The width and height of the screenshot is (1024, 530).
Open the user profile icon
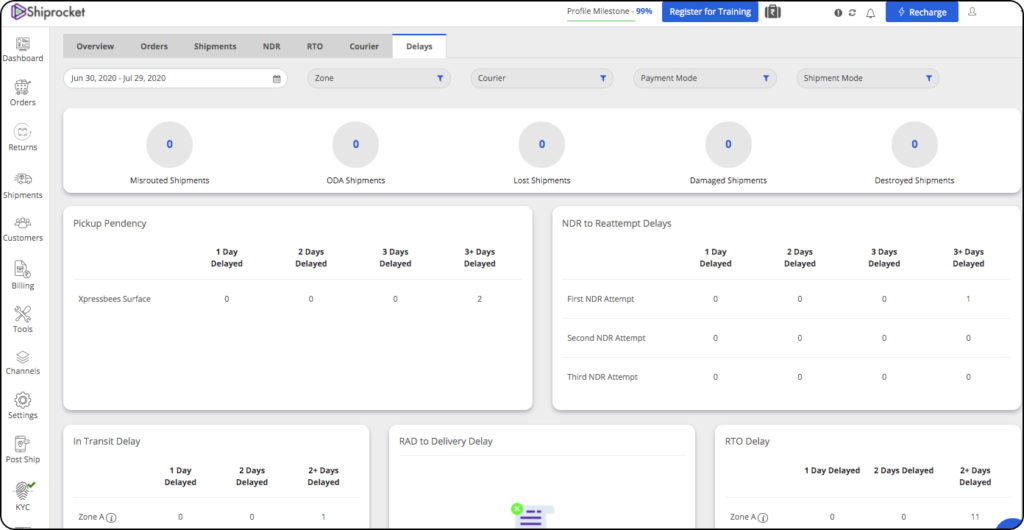tap(973, 12)
